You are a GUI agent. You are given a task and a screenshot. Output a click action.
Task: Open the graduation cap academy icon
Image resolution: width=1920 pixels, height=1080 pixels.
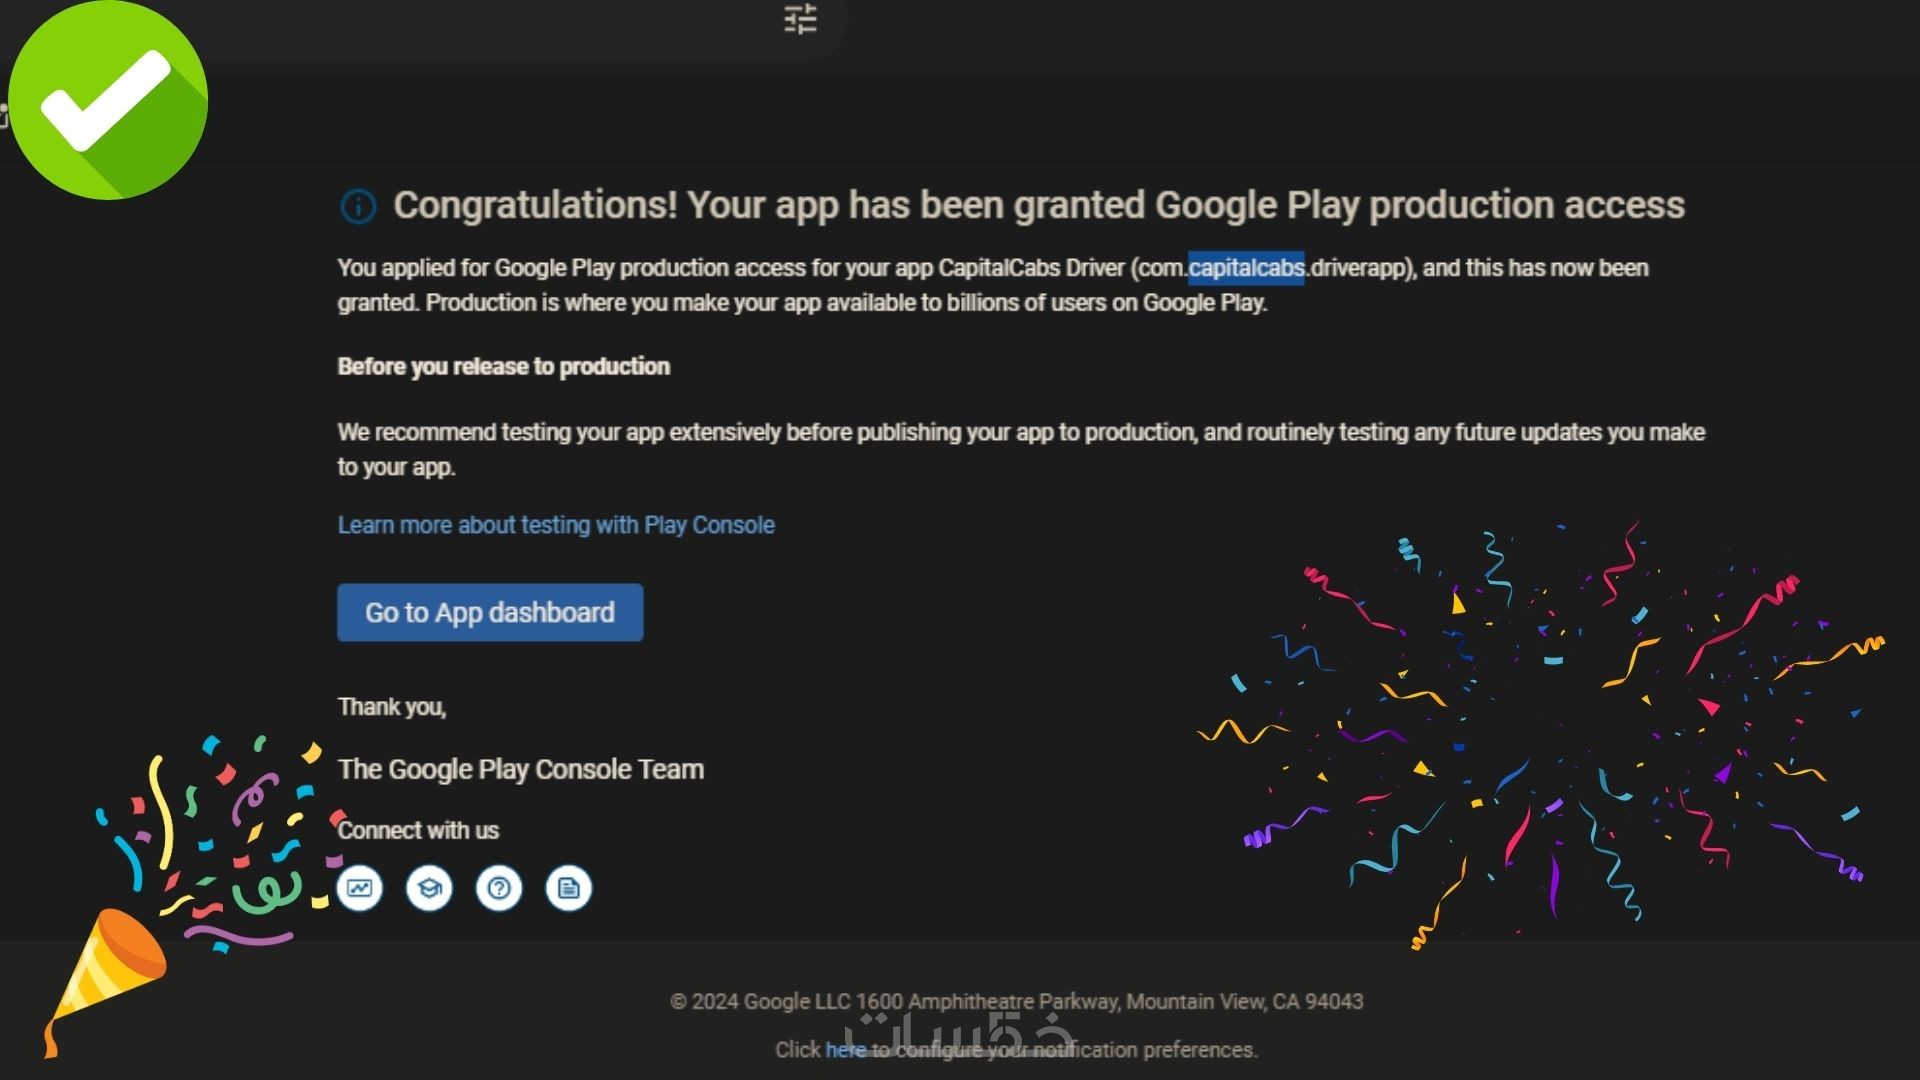pyautogui.click(x=429, y=888)
